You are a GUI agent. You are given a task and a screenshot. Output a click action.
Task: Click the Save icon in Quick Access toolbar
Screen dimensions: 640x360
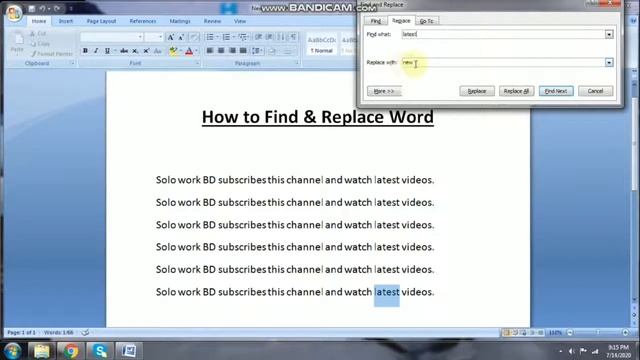tap(32, 9)
